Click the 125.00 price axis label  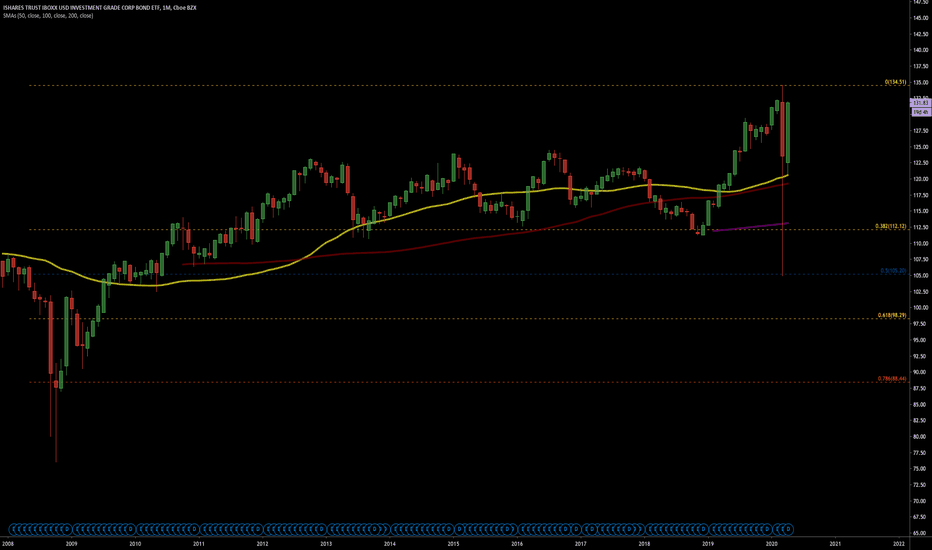tap(921, 147)
